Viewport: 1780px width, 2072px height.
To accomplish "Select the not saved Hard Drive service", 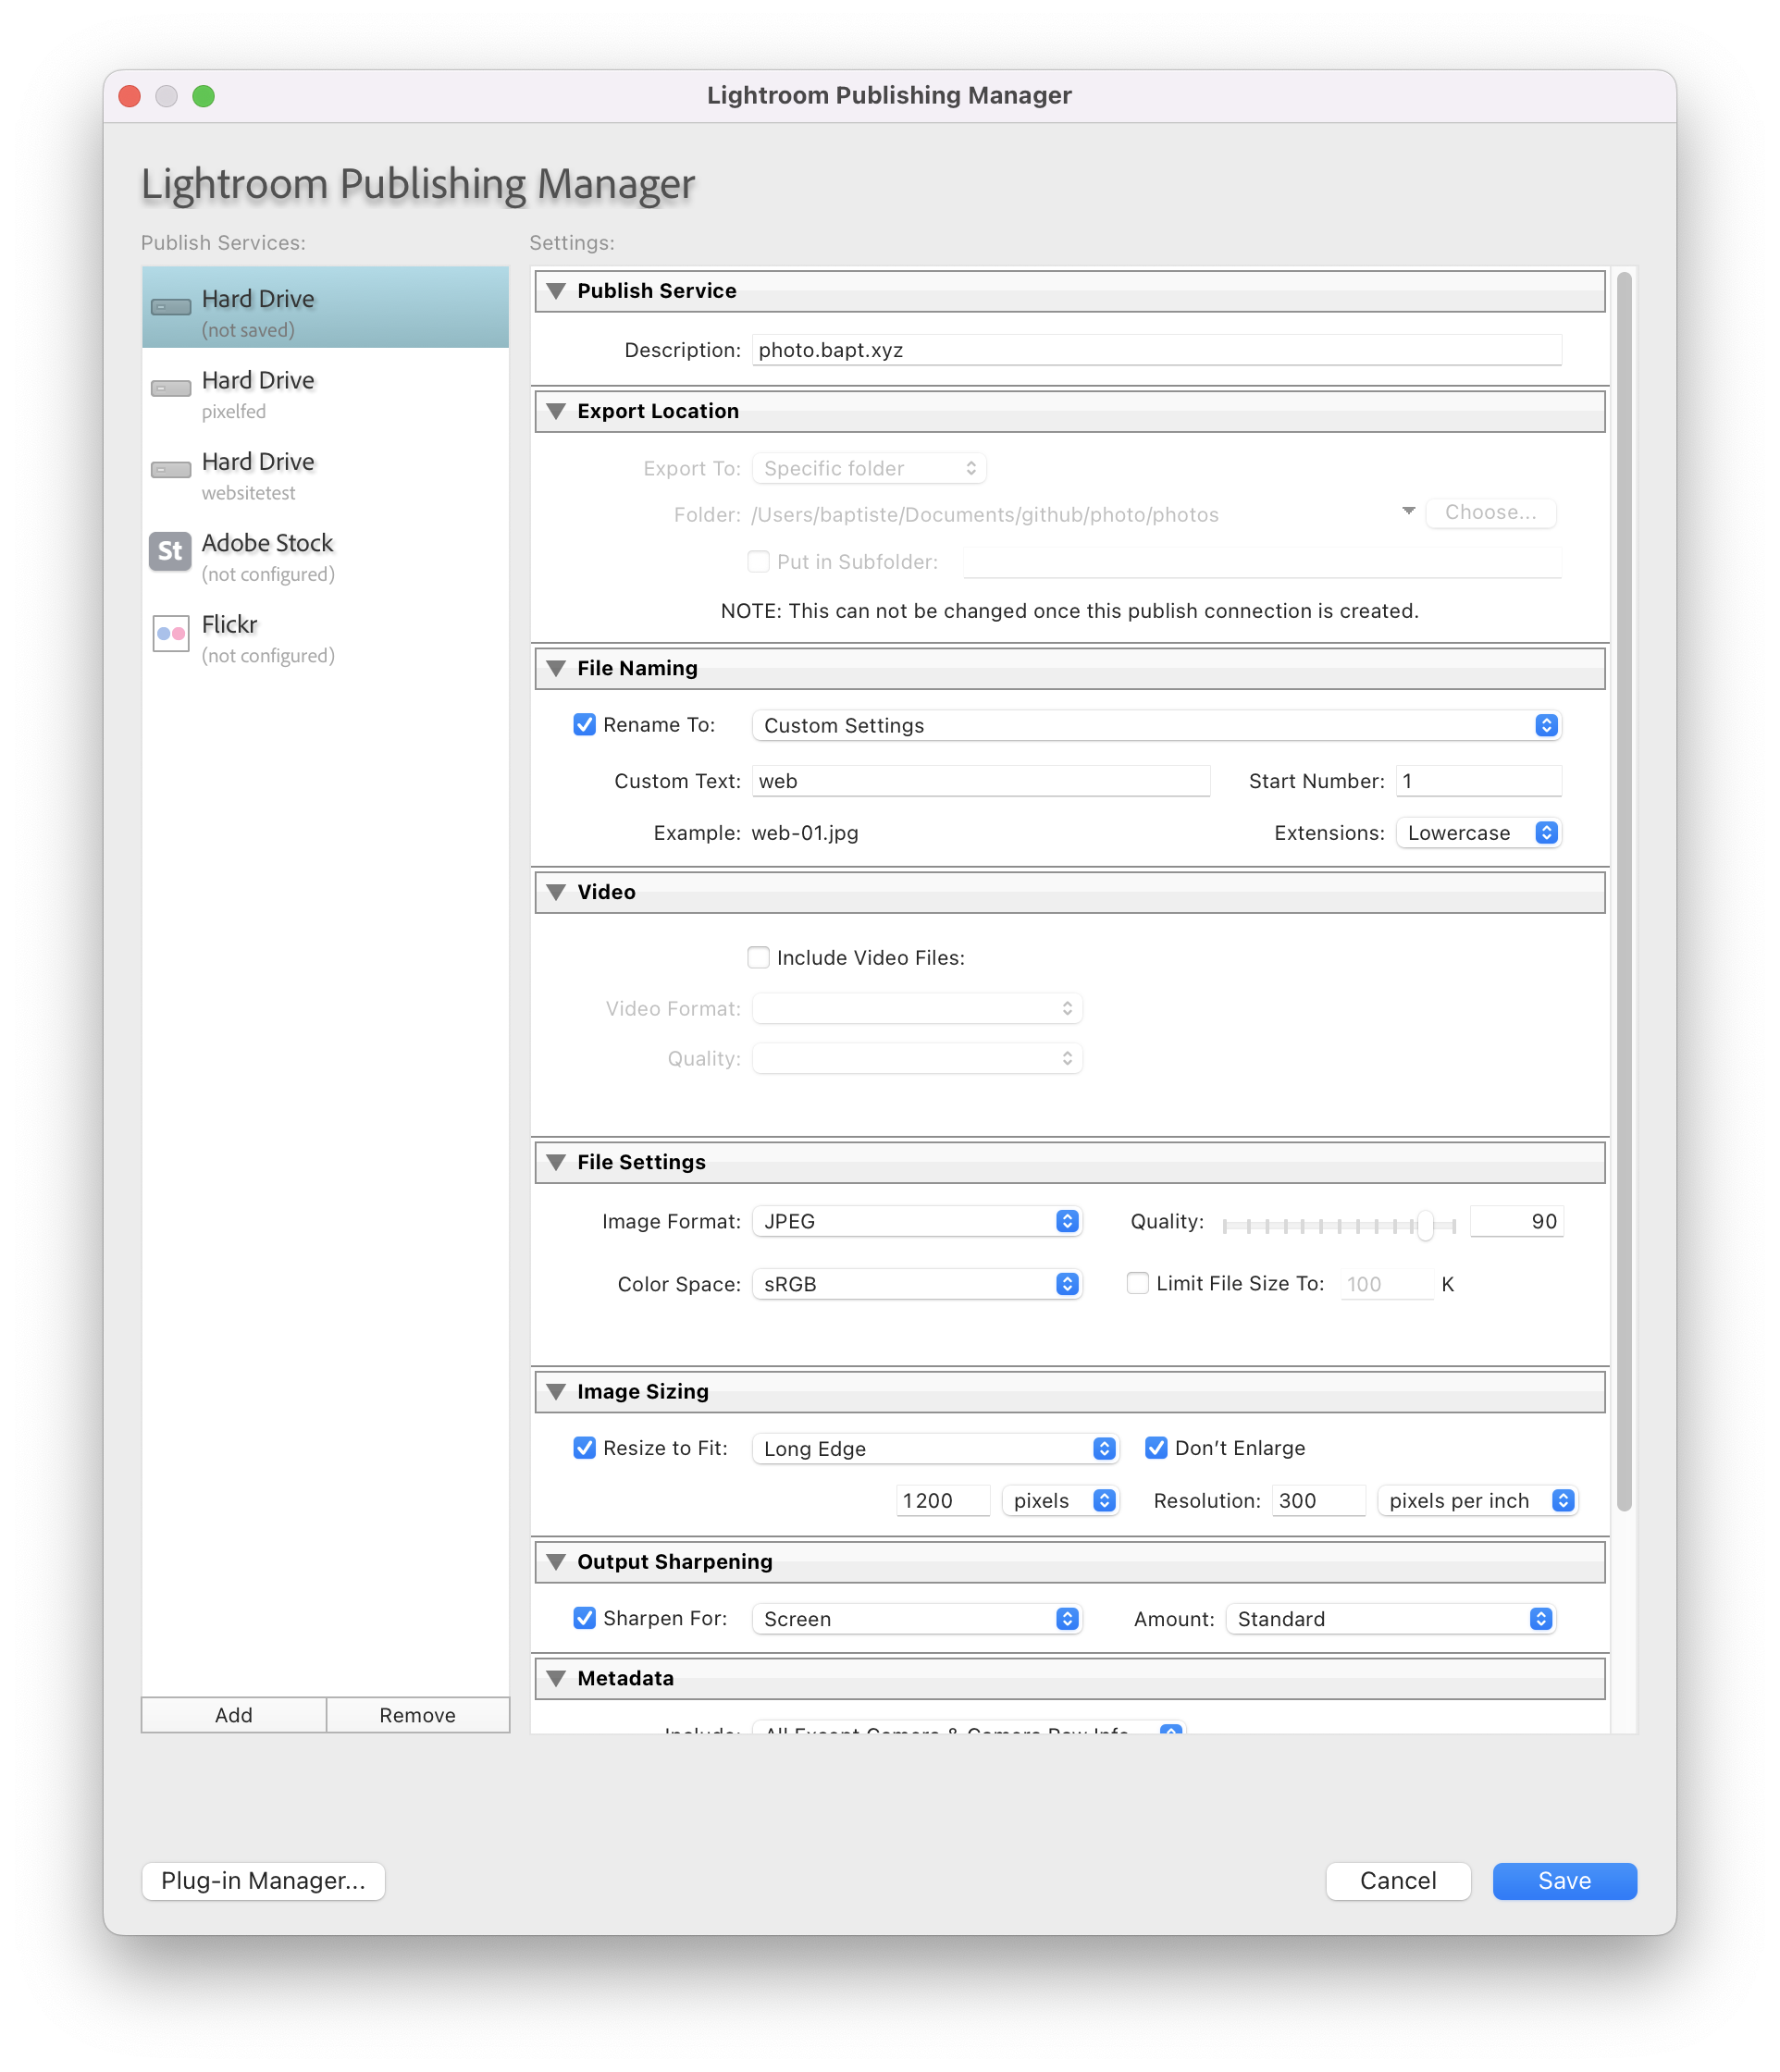I will pos(325,307).
